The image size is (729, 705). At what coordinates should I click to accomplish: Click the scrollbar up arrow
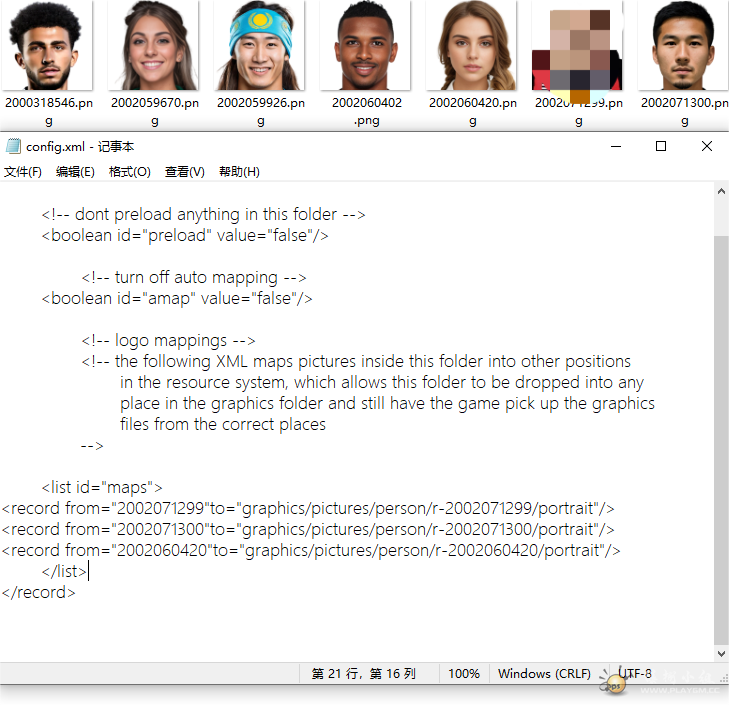[720, 191]
